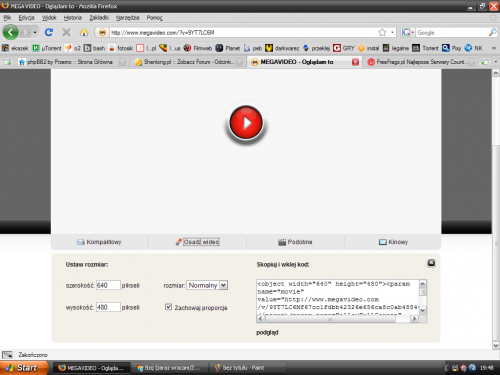The width and height of the screenshot is (500, 375).
Task: Open the Plik menu
Action: click(7, 18)
